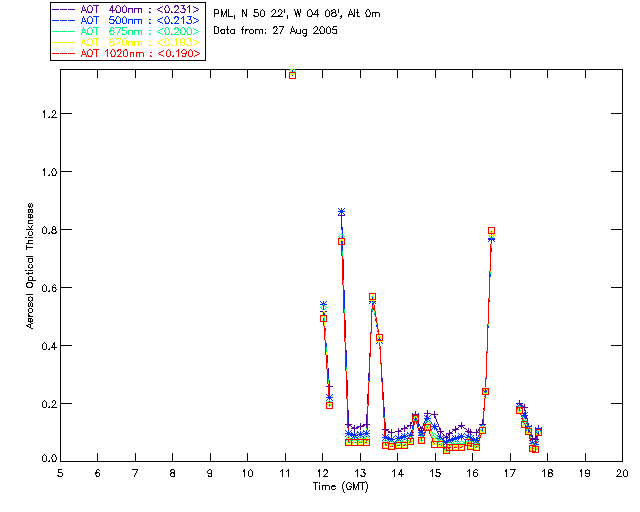Click the 0.8 y-axis tick label
This screenshot has width=640, height=512.
click(49, 230)
